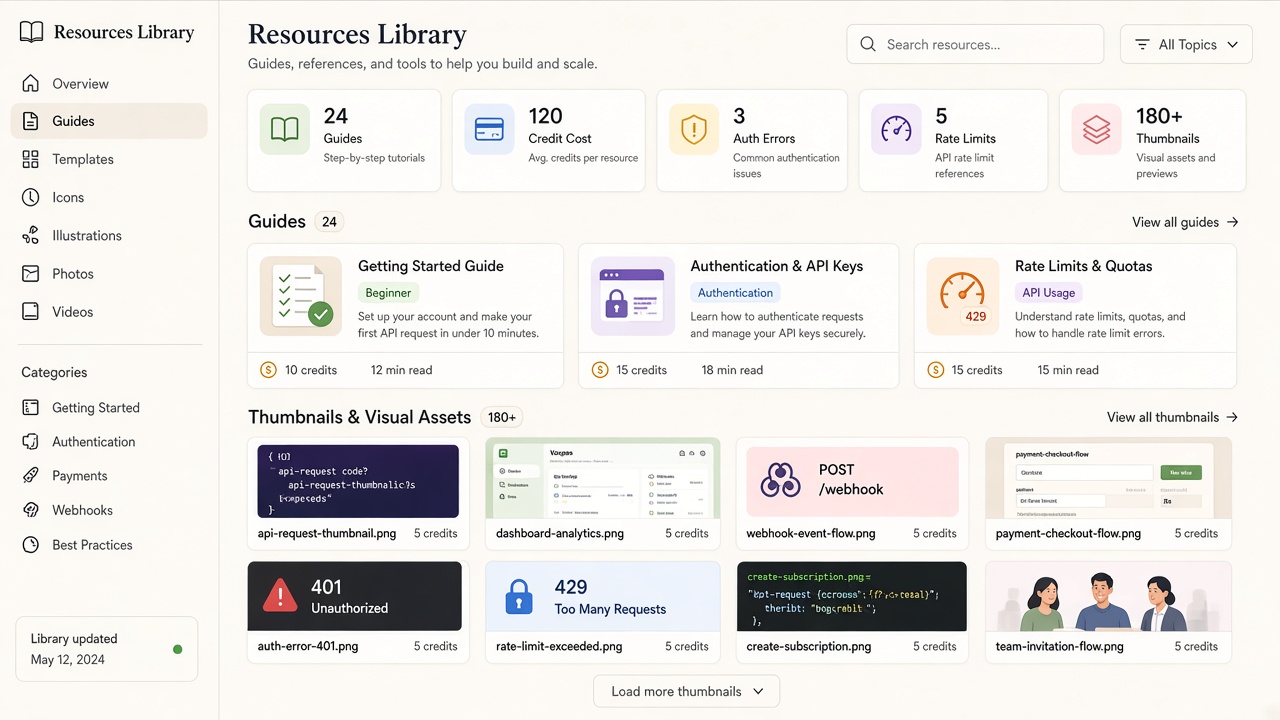Click the Webhooks category icon

31,510
